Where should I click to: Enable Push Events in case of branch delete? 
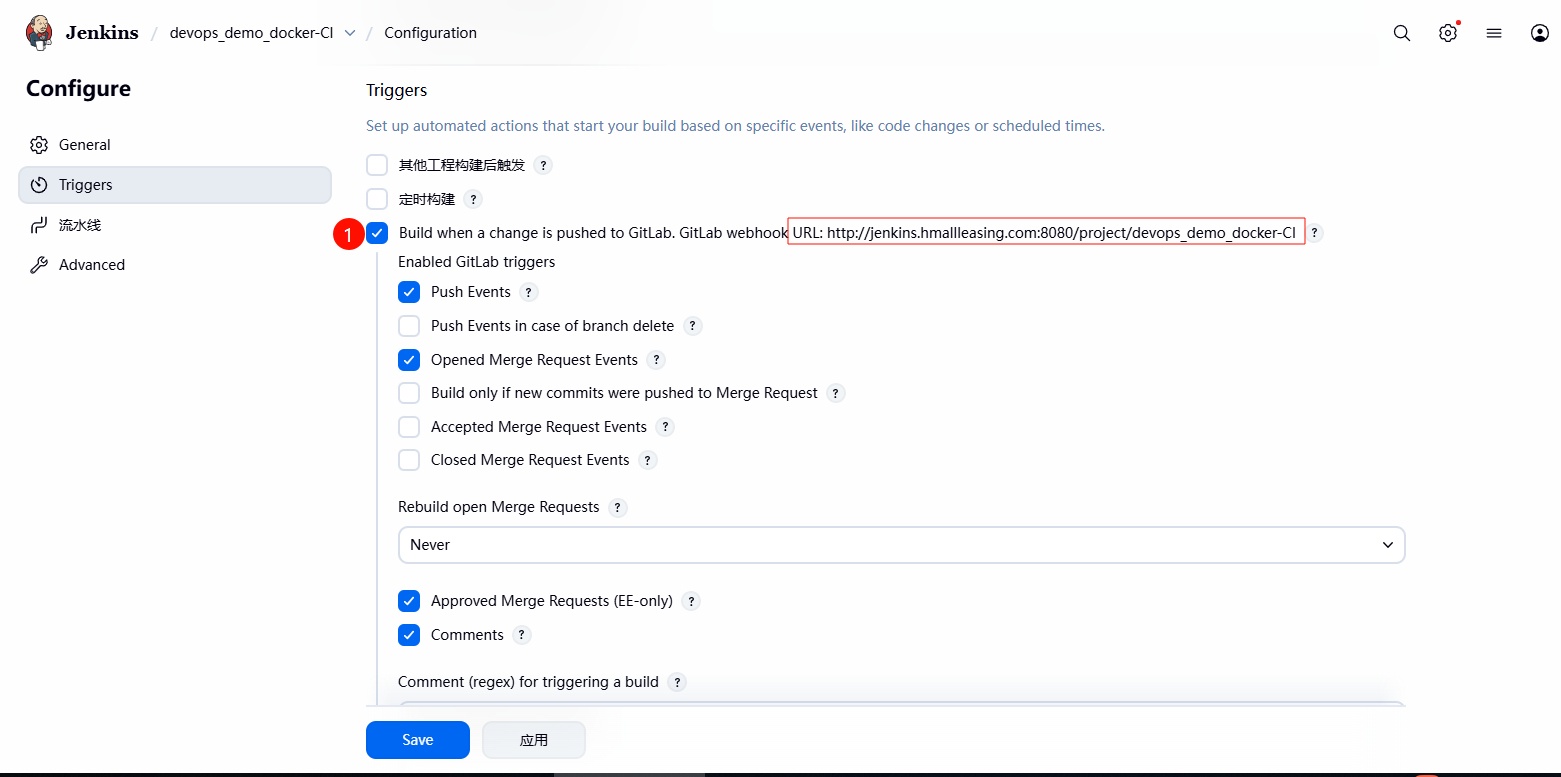point(409,326)
